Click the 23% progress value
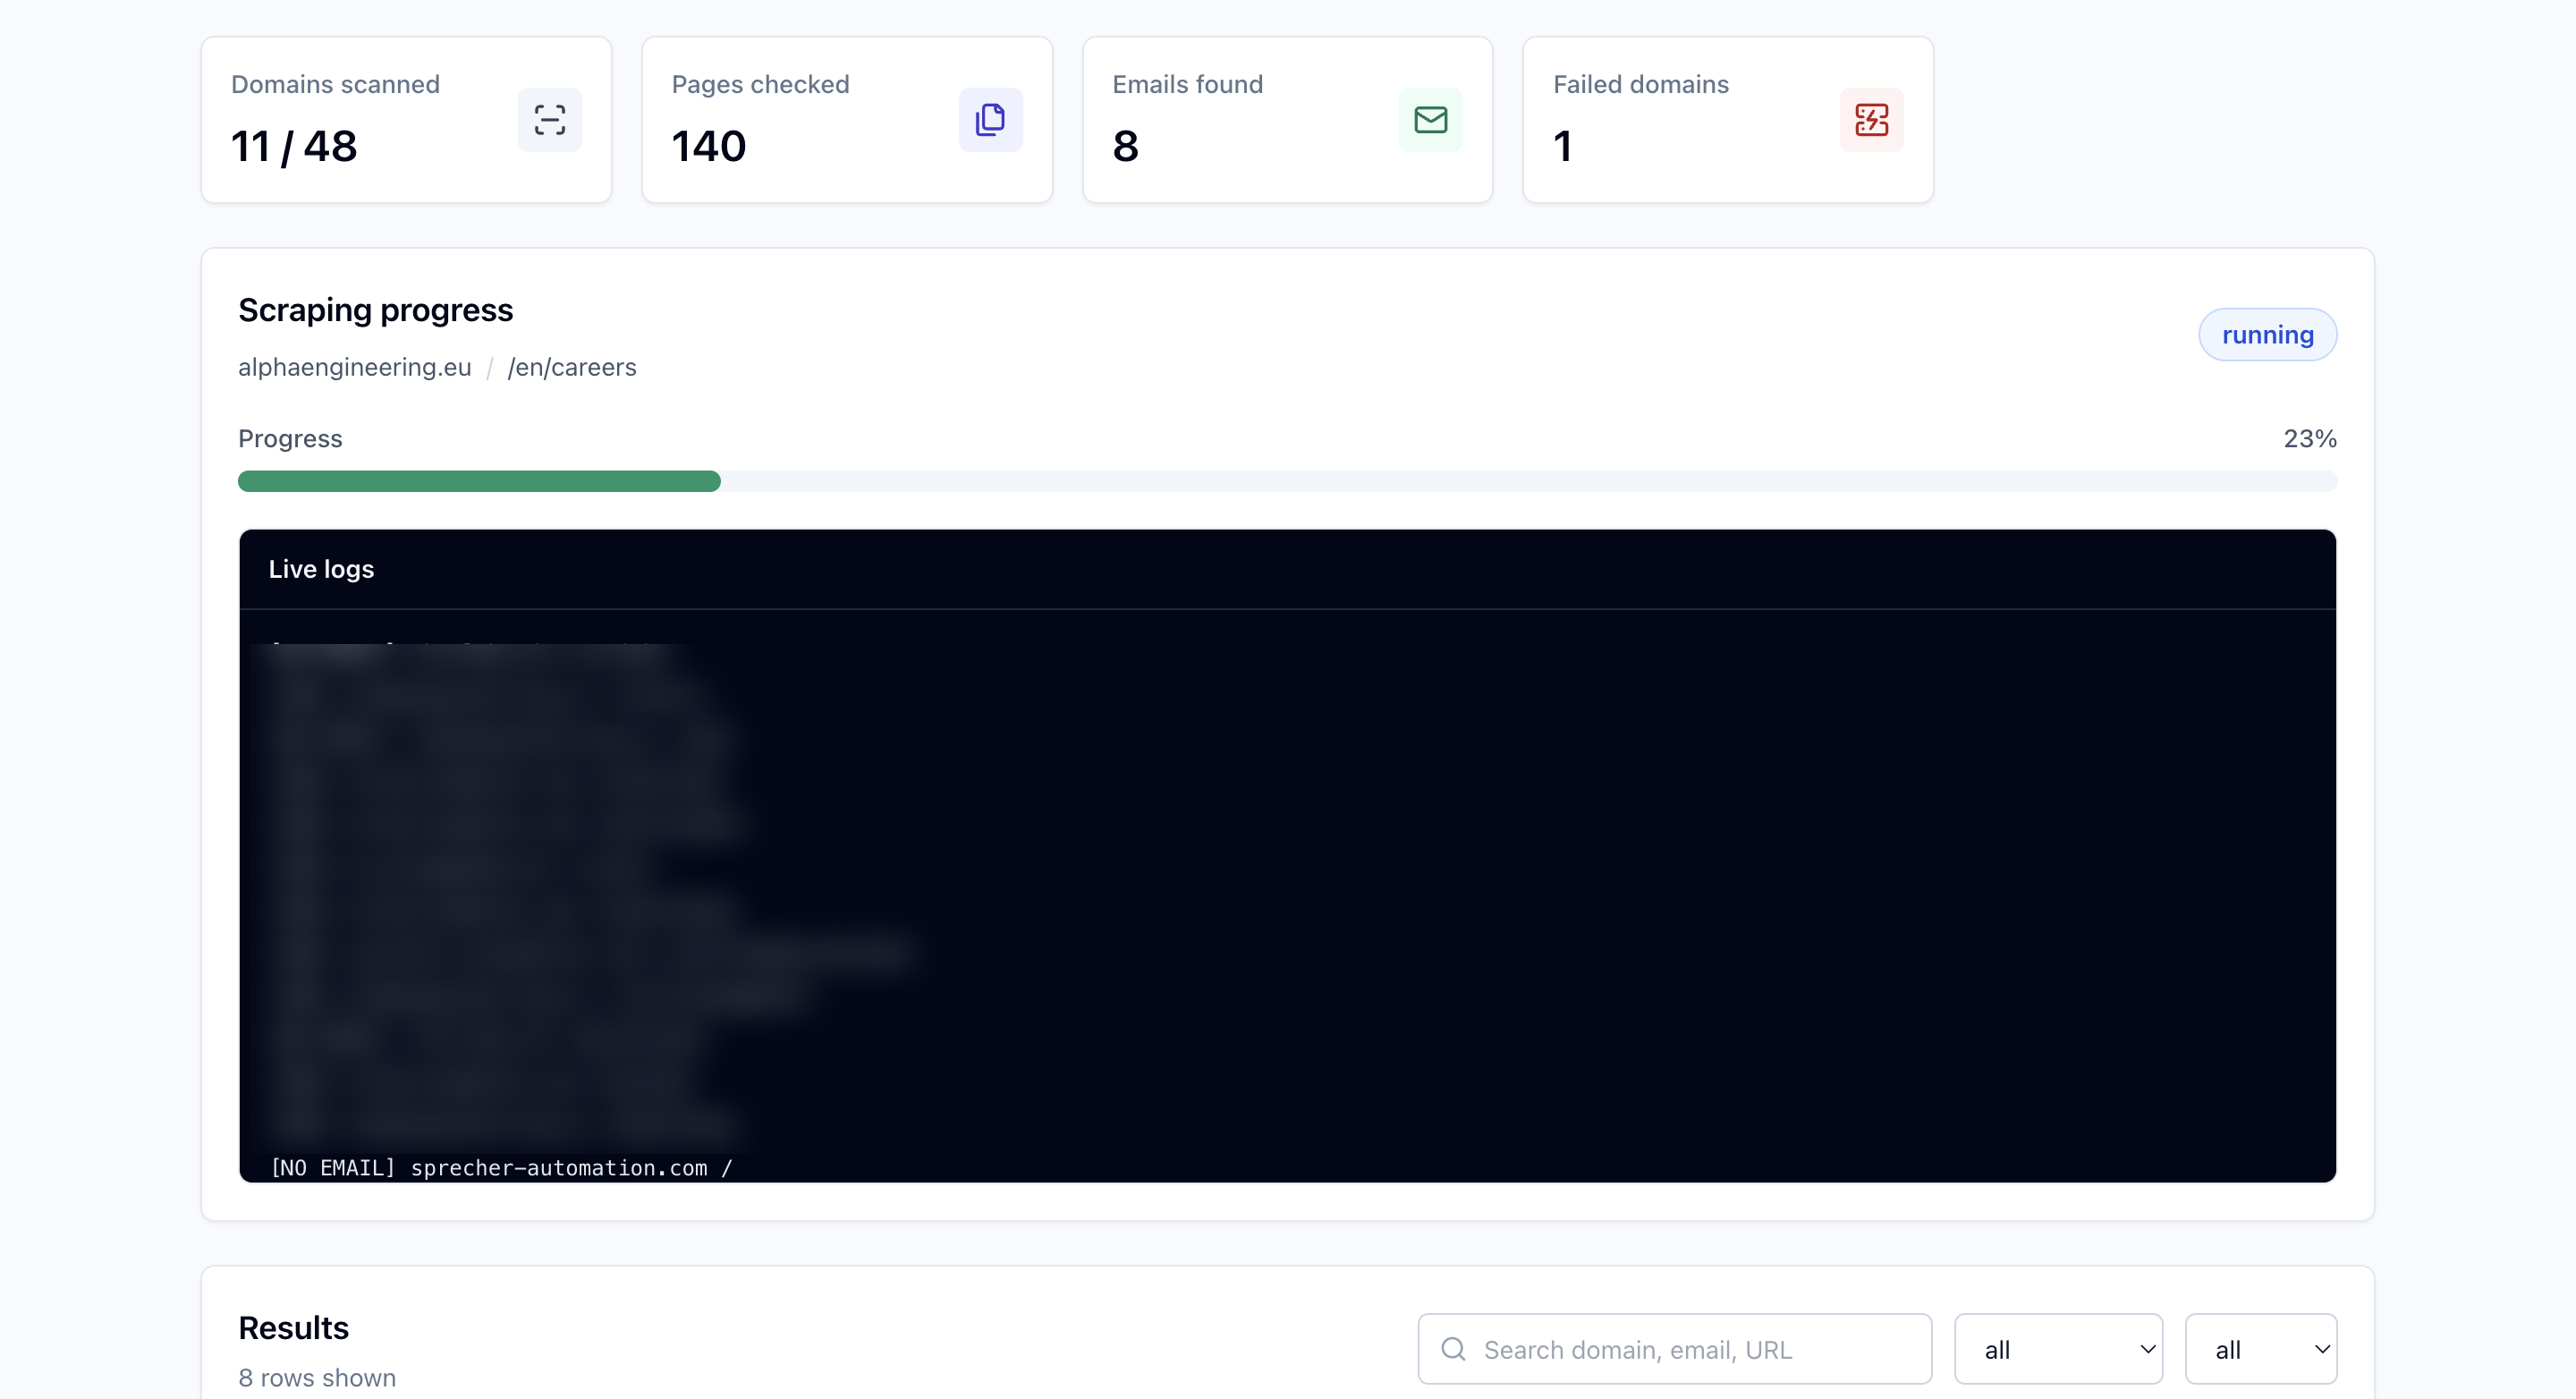 [2309, 438]
